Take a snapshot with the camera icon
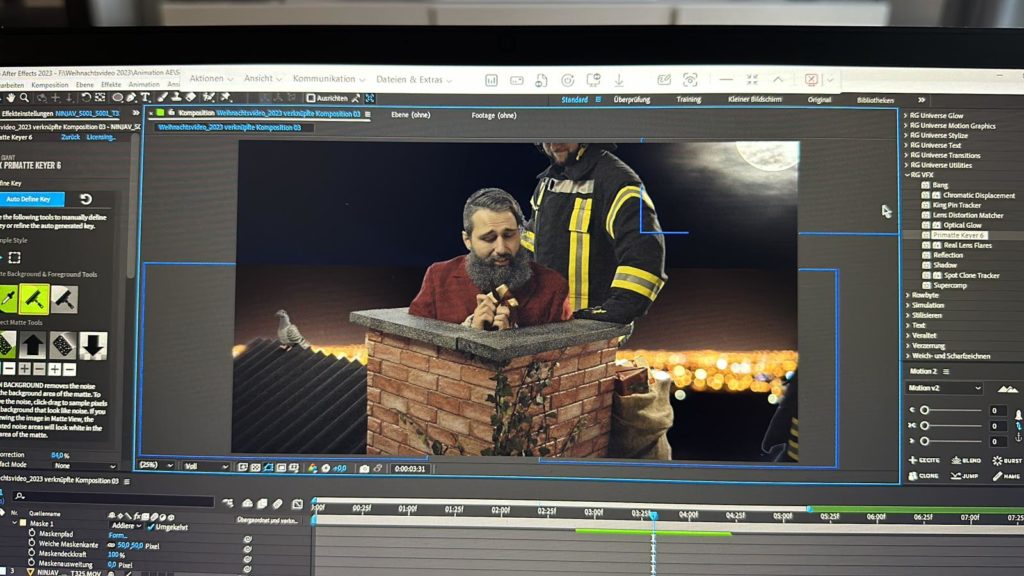 (364, 467)
